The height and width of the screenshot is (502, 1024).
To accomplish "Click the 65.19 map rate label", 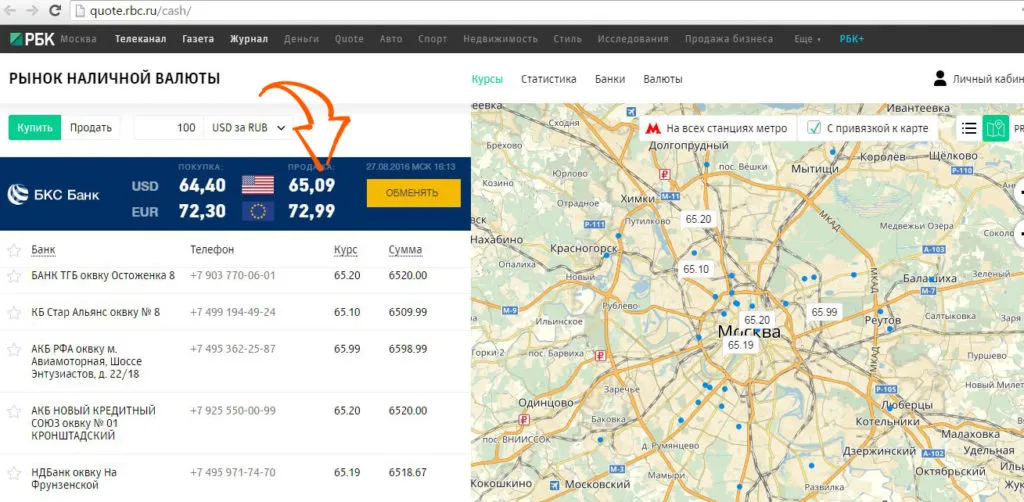I will pos(741,345).
